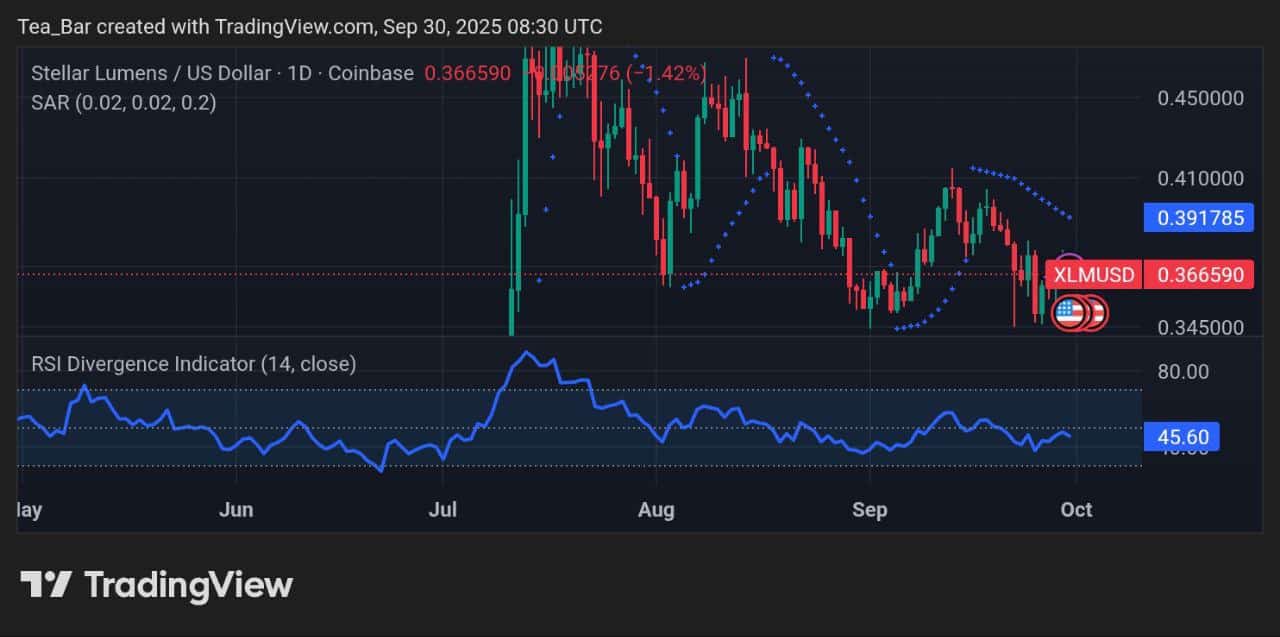The width and height of the screenshot is (1280, 637).
Task: Click the 45.60 RSI value label
Action: point(1183,437)
